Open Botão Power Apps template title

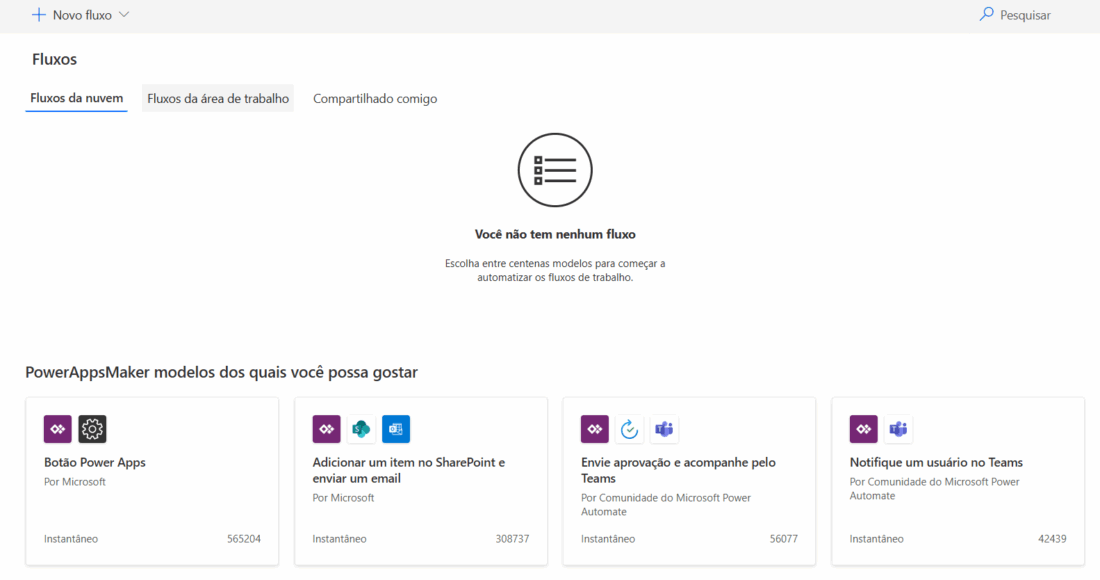[95, 462]
